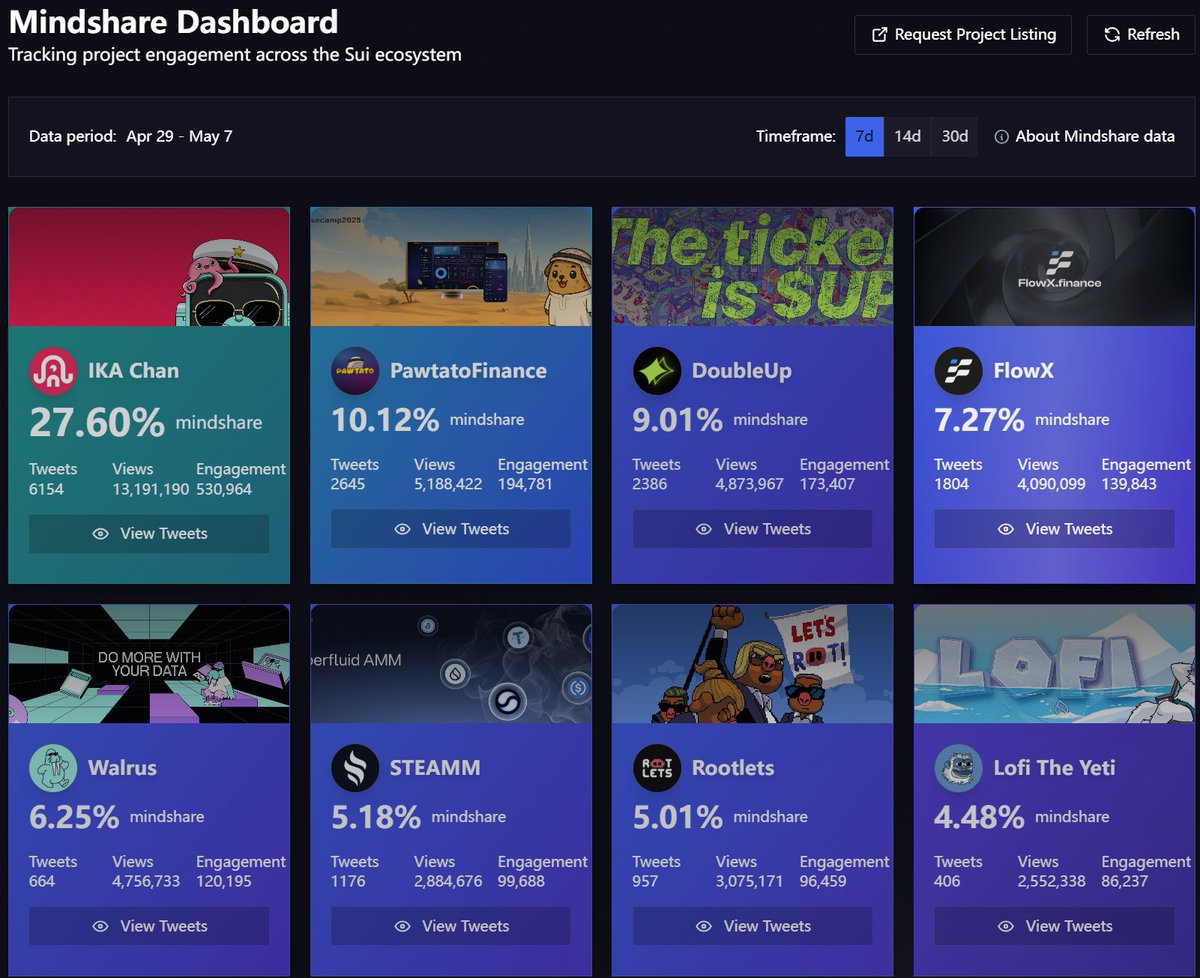Click the Lofi The Yeti project name
The width and height of the screenshot is (1200, 978).
click(x=1054, y=768)
